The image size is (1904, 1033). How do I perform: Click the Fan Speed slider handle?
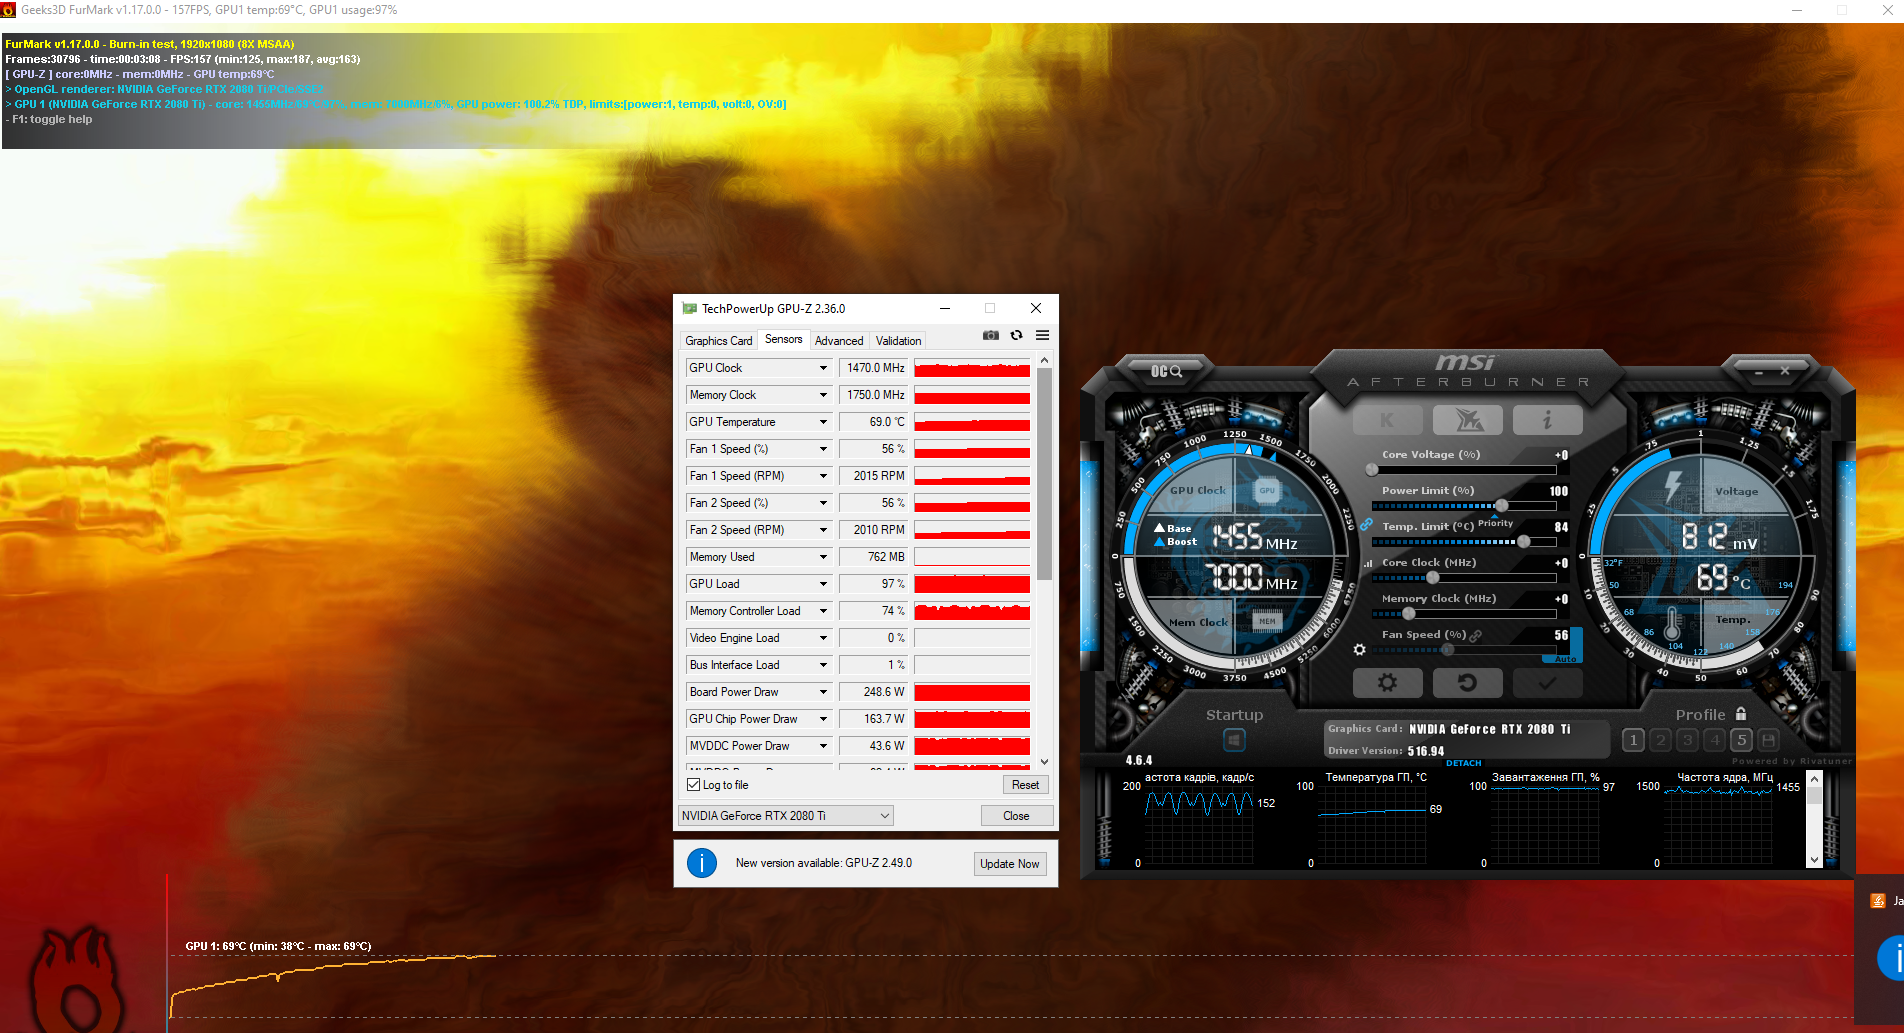click(x=1447, y=649)
